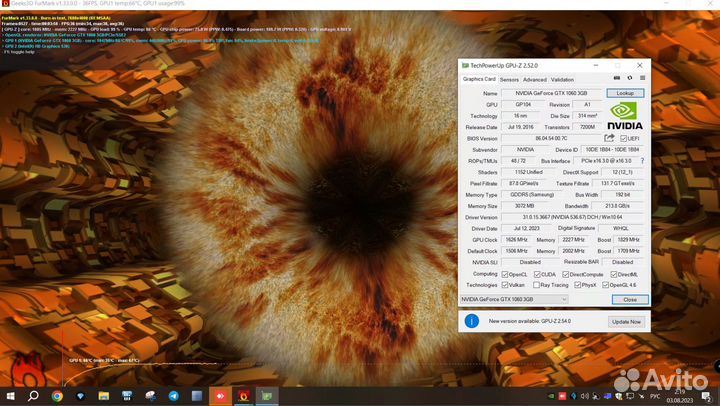Open Telegram from the taskbar
The width and height of the screenshot is (720, 406).
pos(174,396)
